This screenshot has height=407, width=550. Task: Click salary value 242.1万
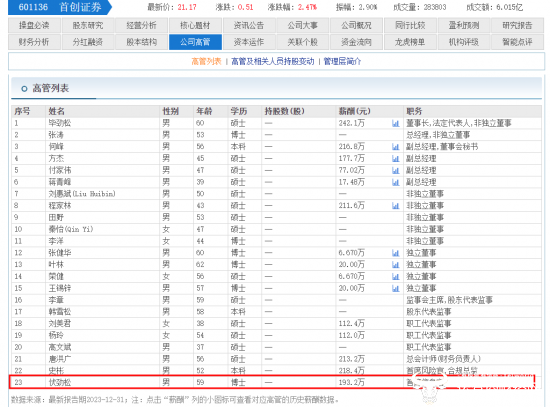click(x=351, y=123)
